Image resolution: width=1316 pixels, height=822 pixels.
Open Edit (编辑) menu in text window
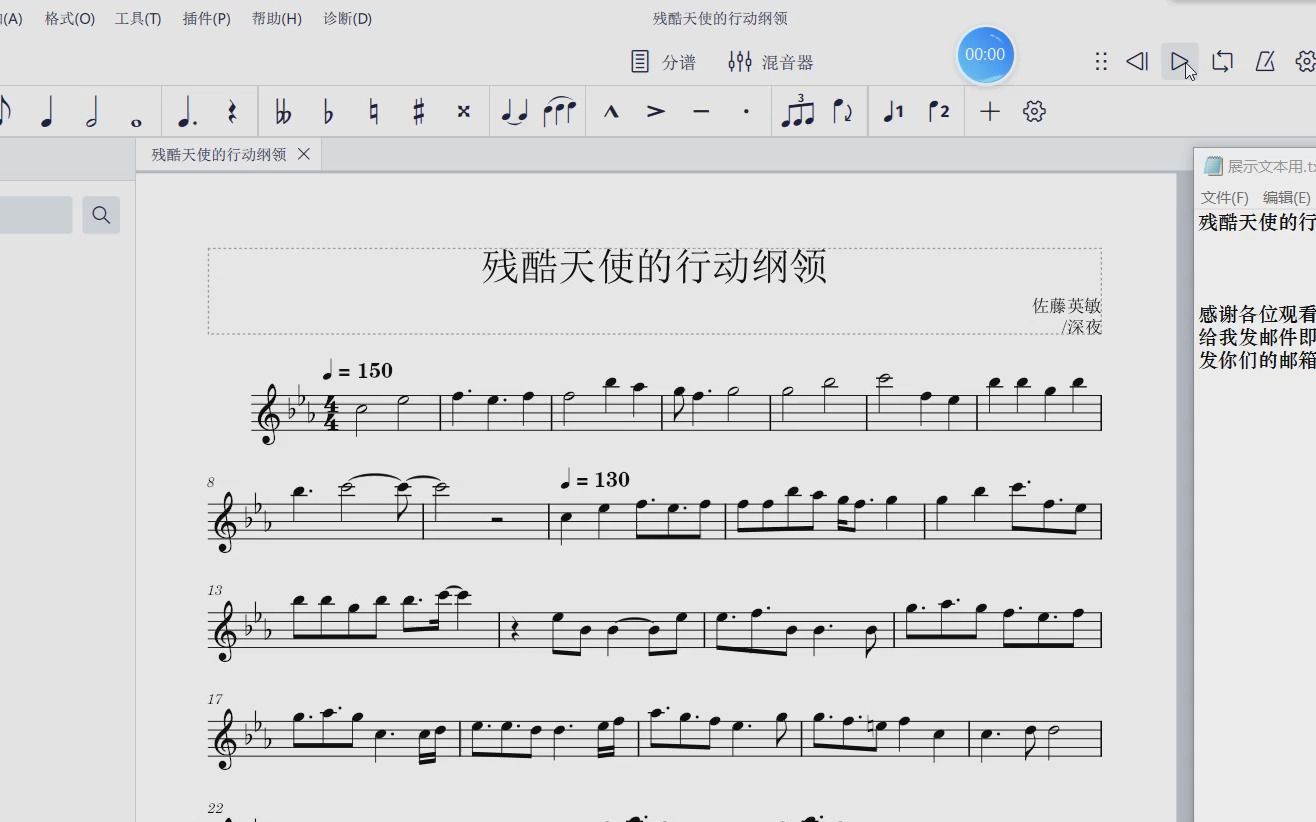pos(1286,197)
